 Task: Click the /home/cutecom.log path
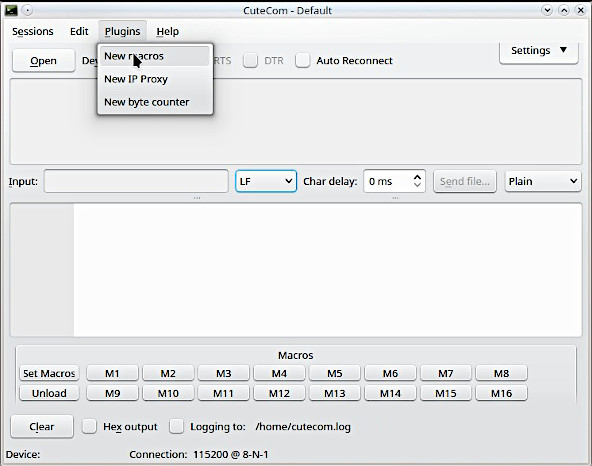[303, 427]
